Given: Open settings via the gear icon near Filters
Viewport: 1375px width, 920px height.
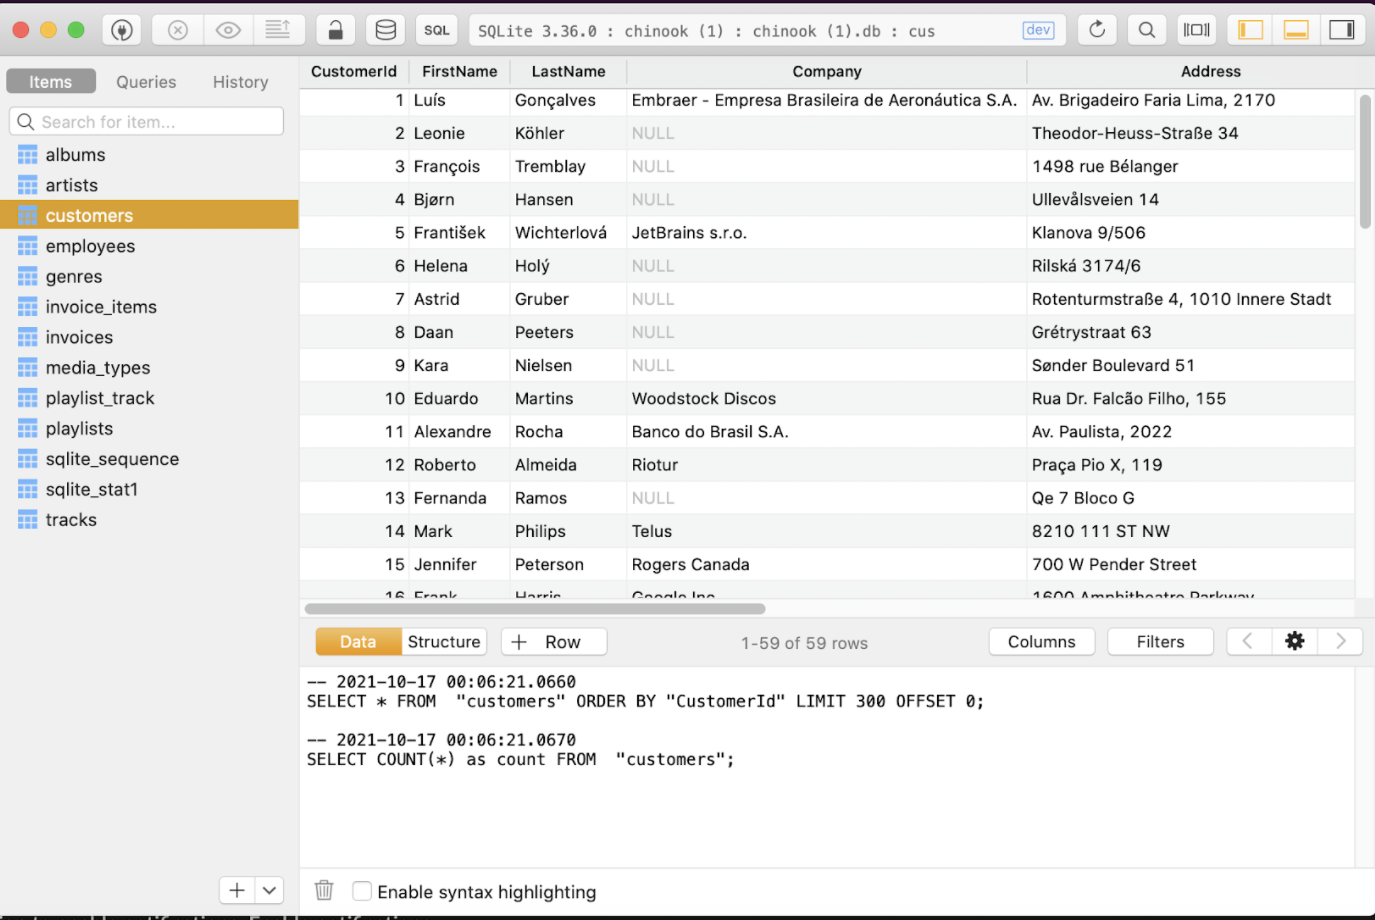Looking at the screenshot, I should [x=1295, y=640].
